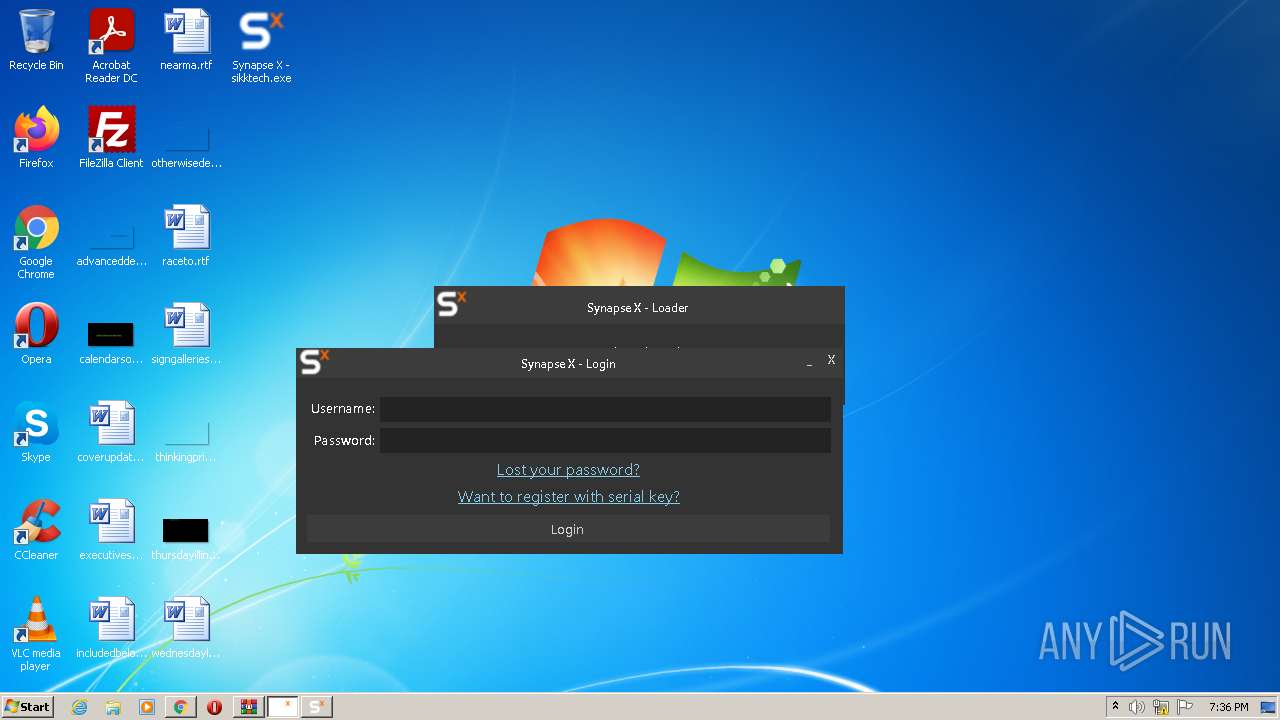Open the Windows Start menu
1280x720 pixels.
(28, 707)
